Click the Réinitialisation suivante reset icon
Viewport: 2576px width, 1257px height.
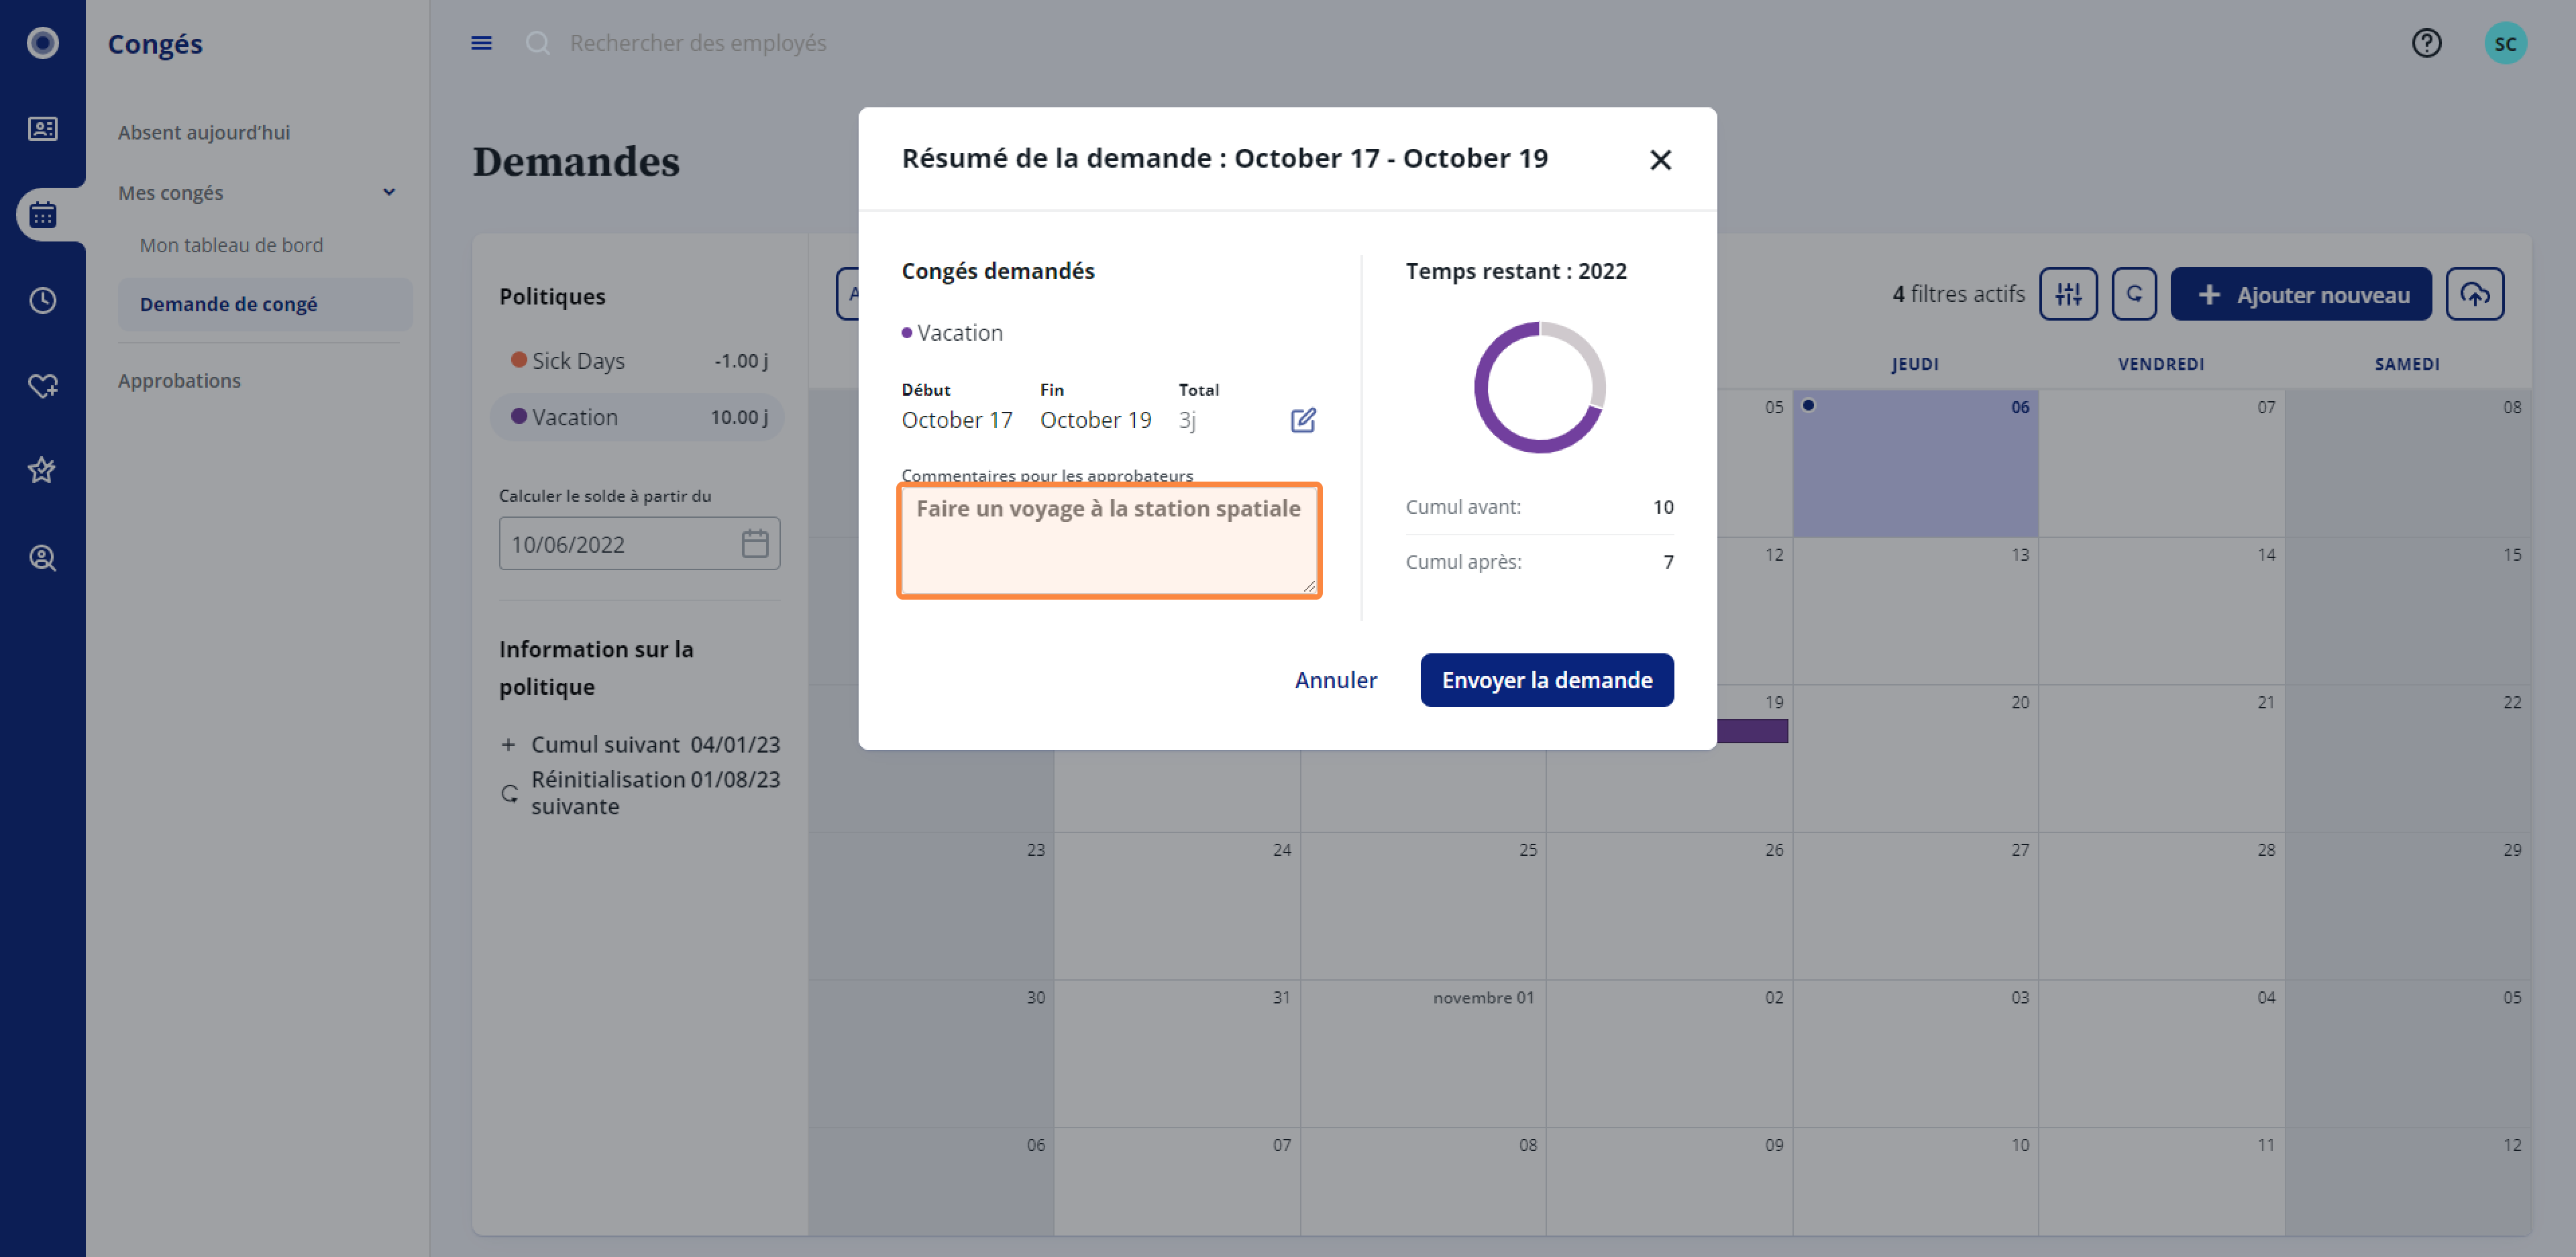(509, 793)
